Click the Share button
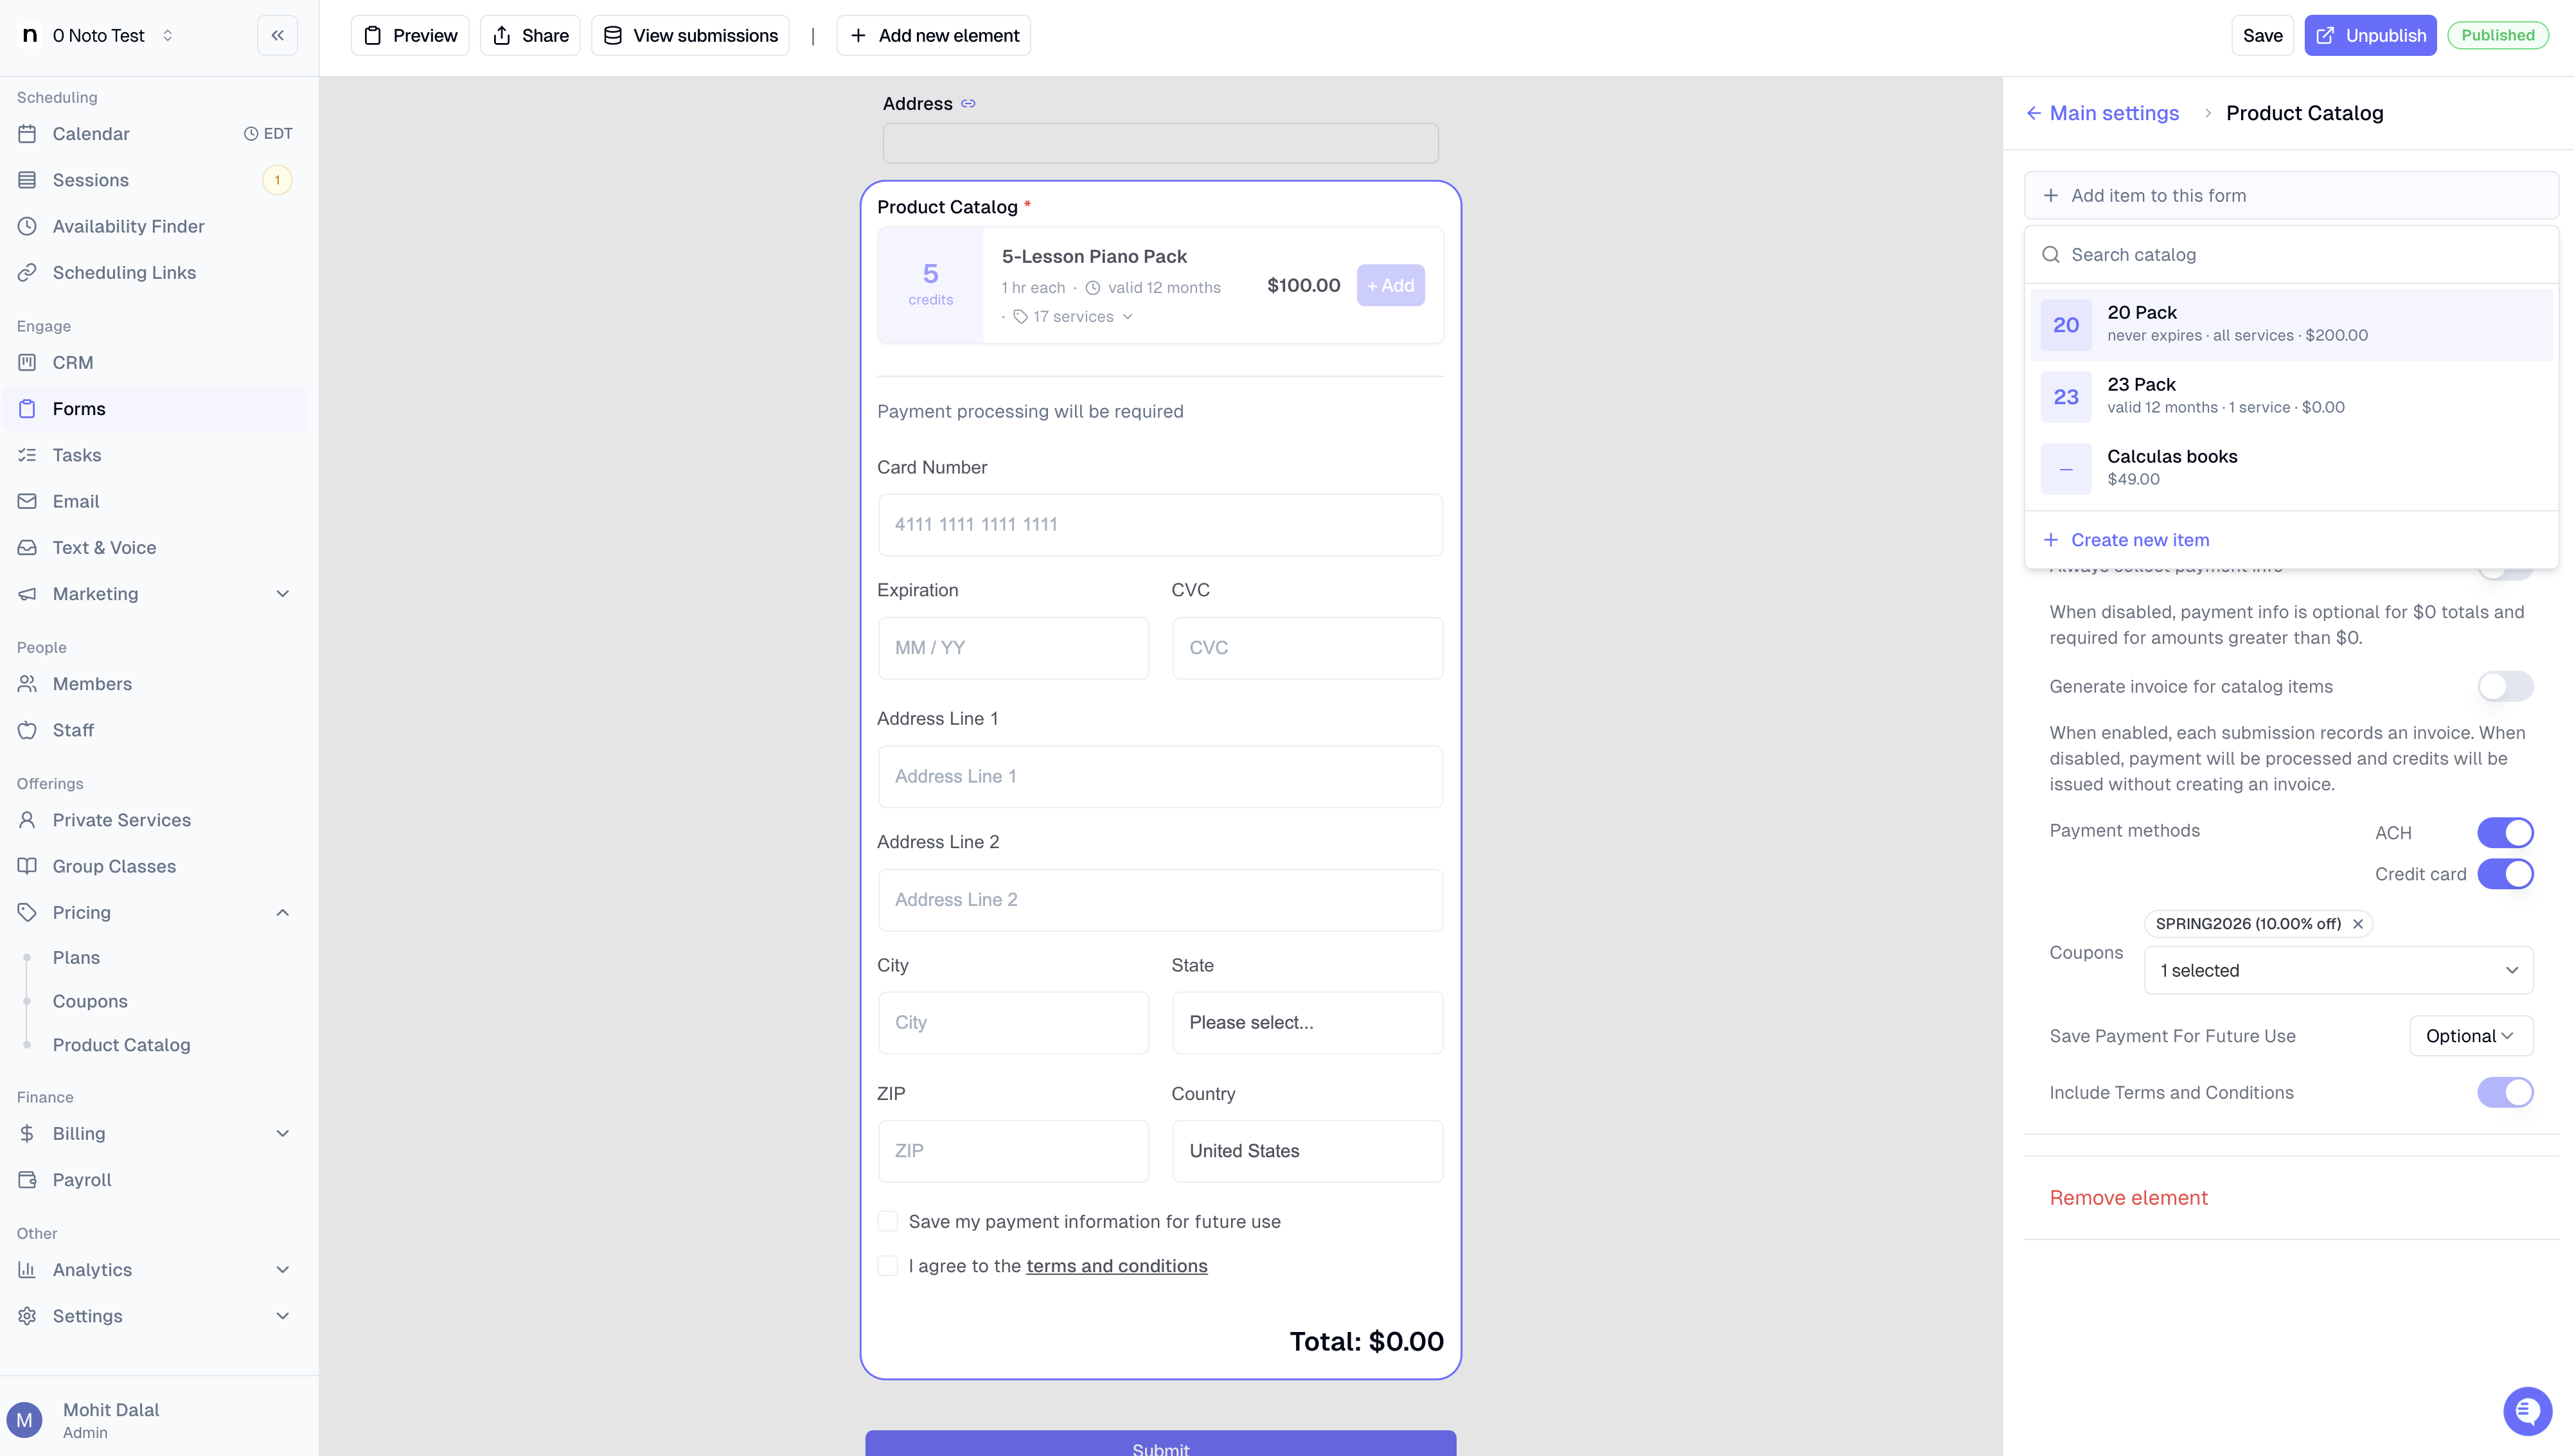Image resolution: width=2574 pixels, height=1456 pixels. click(530, 35)
